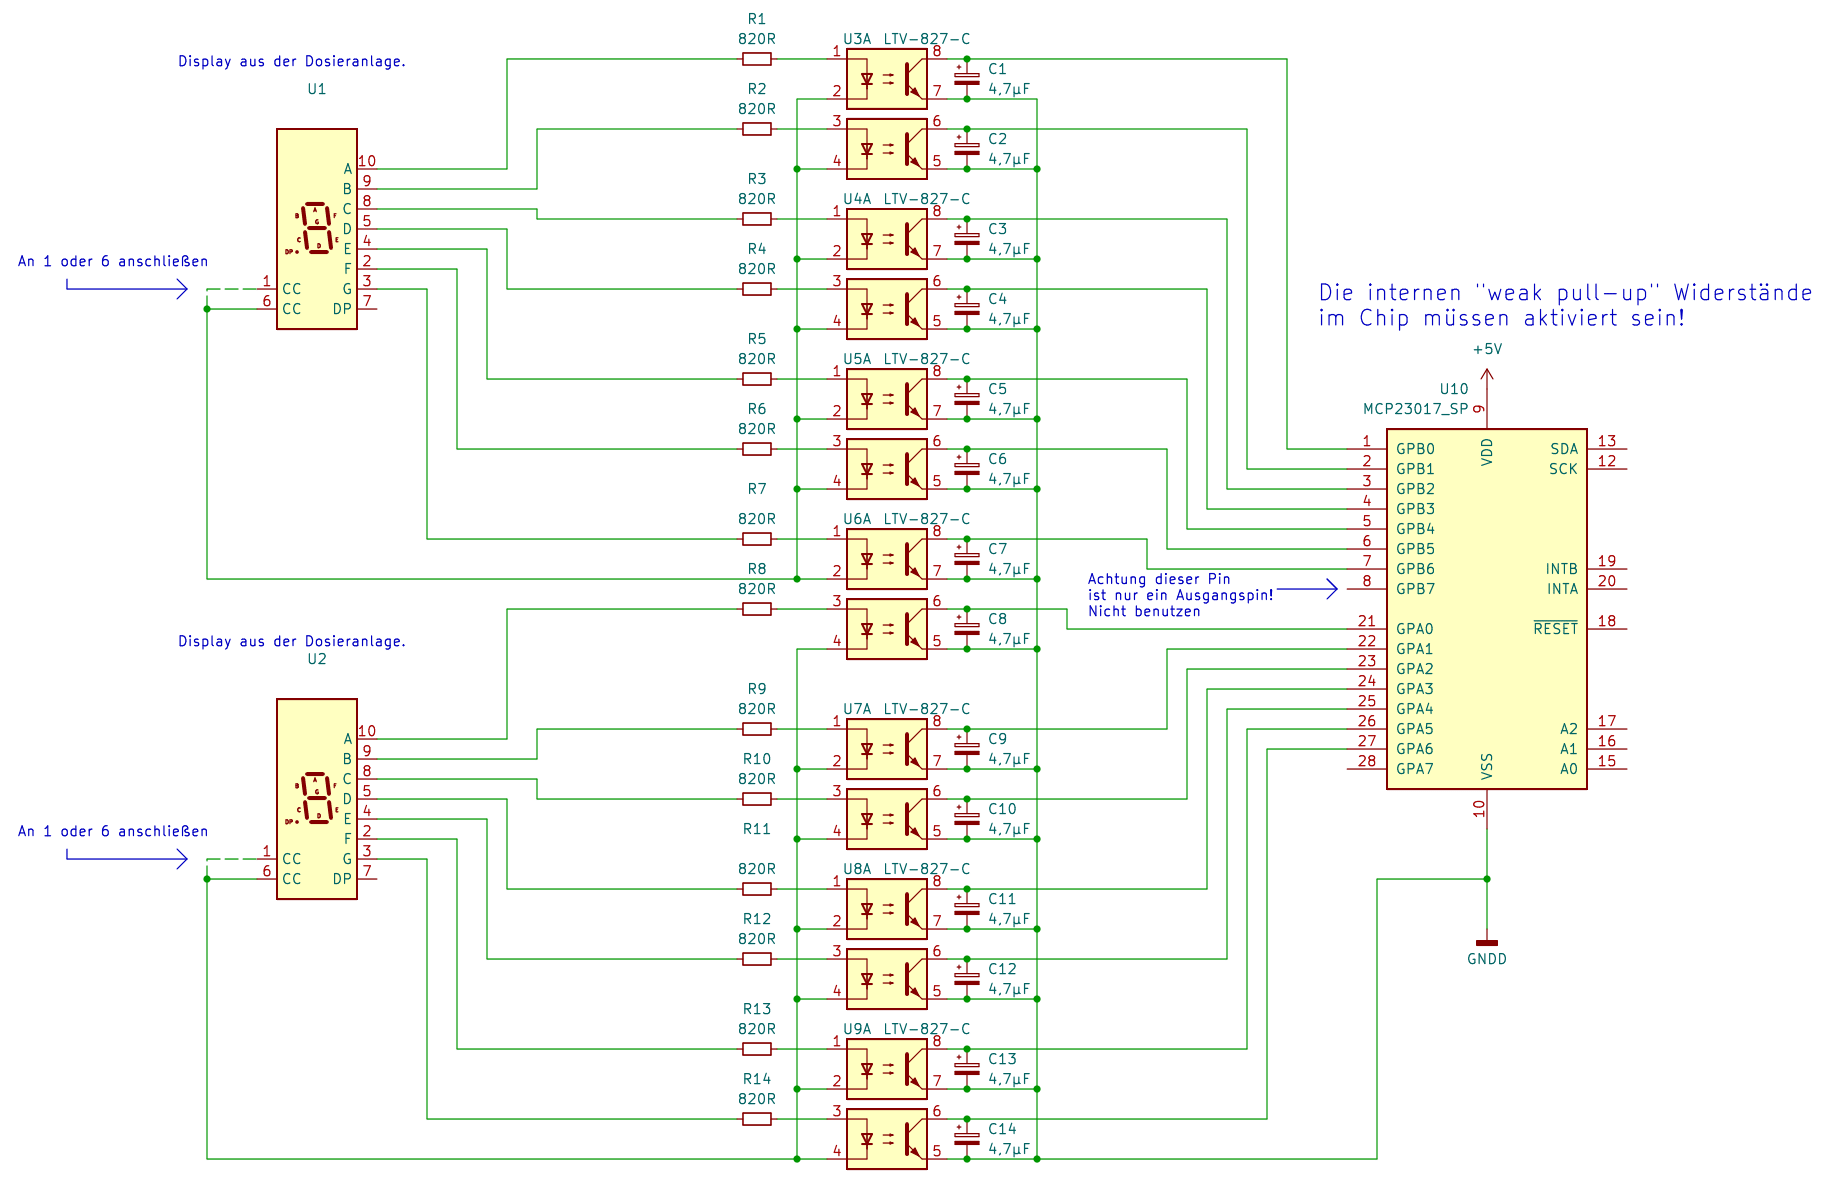Viewport: 1831px width, 1185px height.
Task: Click the GPB3 pin label
Action: tap(1415, 509)
